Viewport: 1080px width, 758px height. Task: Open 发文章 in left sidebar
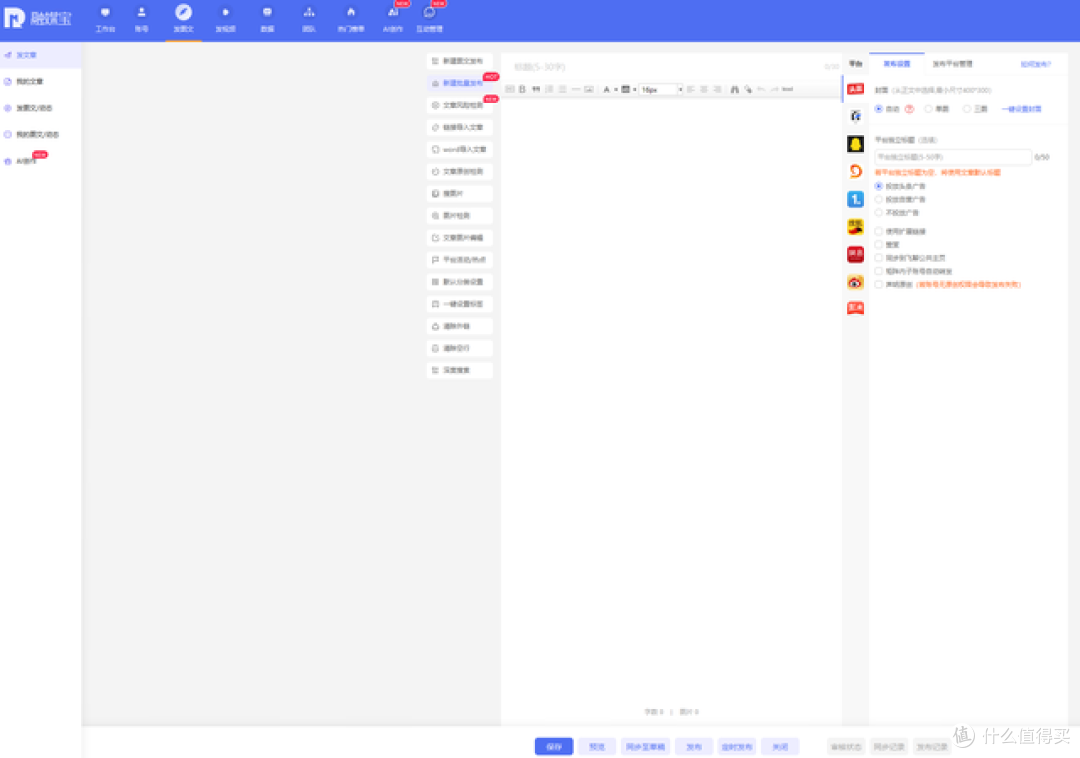(41, 54)
